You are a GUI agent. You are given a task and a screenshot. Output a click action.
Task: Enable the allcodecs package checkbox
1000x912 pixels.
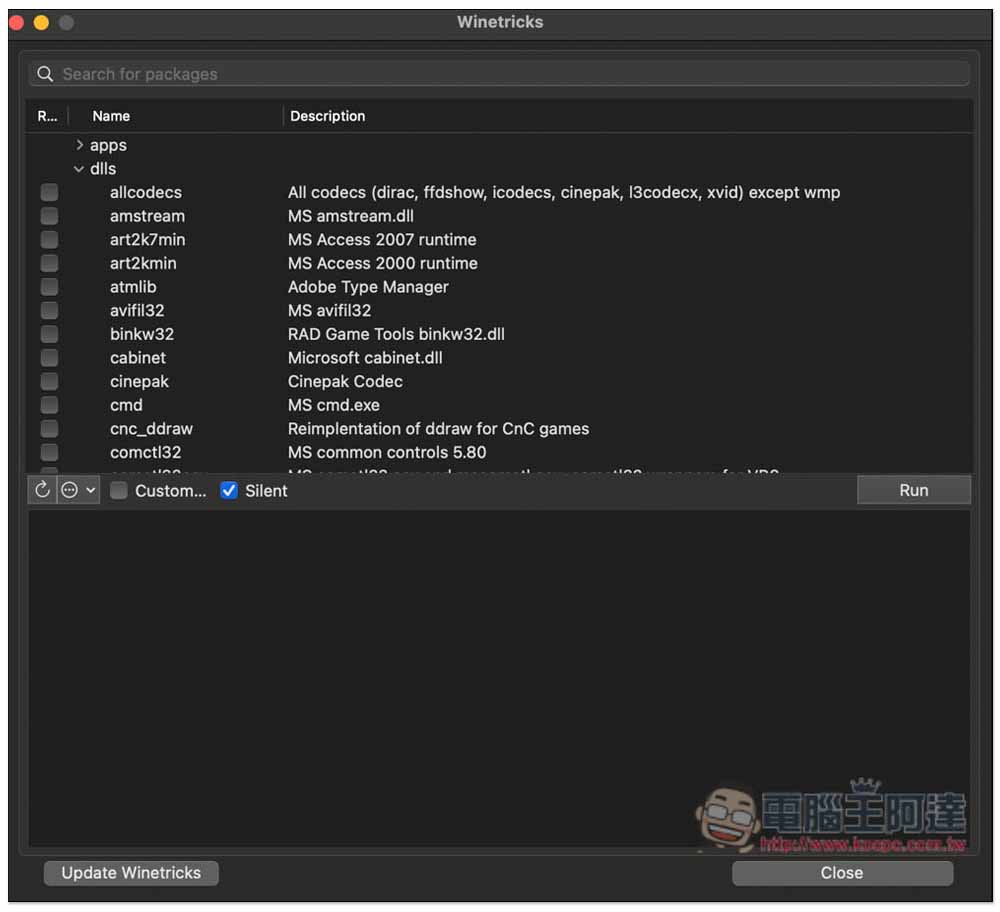coord(49,192)
